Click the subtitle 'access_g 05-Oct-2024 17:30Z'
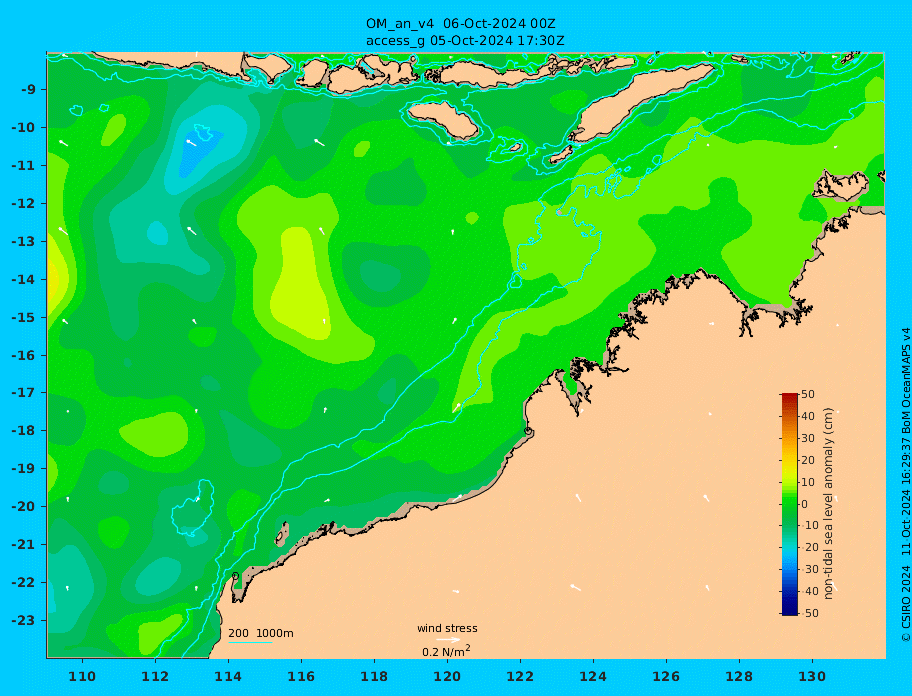Screen dimensions: 912x696 (465, 41)
